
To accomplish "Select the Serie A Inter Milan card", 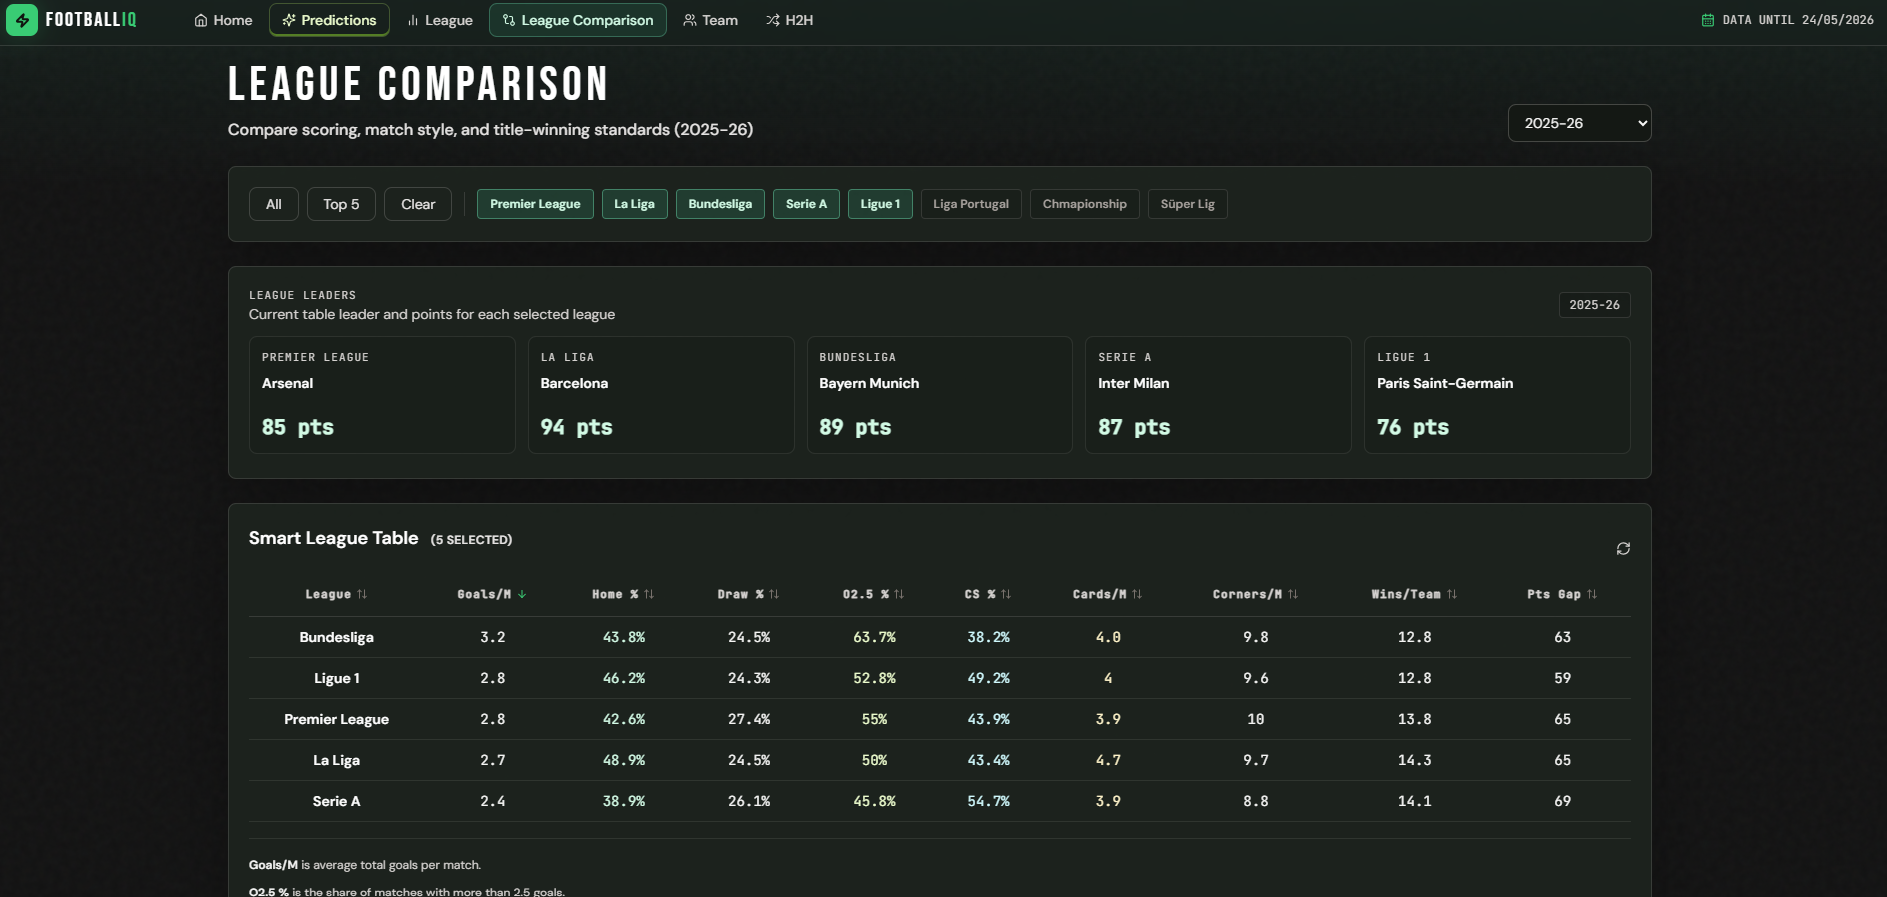I will point(1218,395).
